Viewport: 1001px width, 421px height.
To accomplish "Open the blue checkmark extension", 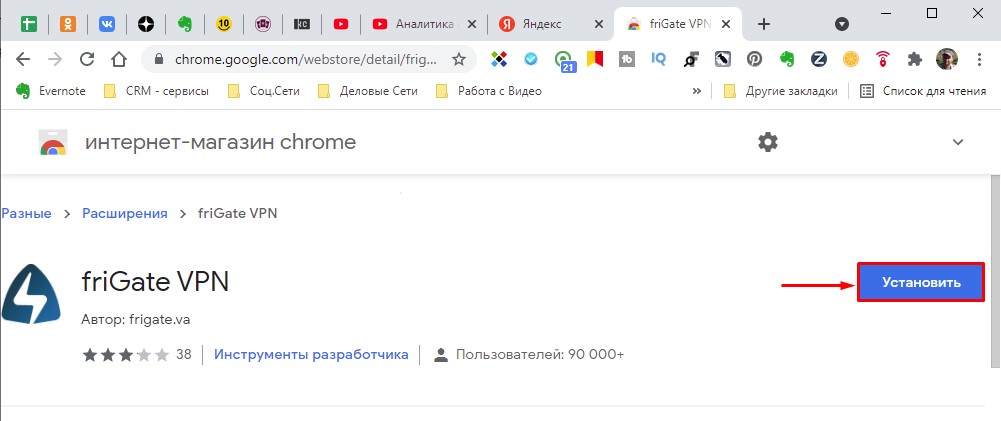I will click(x=531, y=59).
